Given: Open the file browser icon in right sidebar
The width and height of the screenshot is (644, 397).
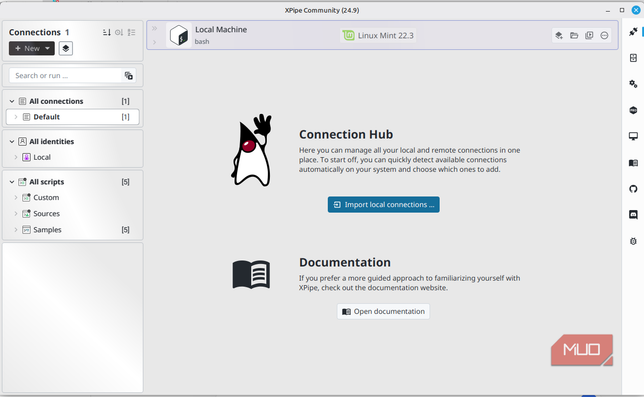Looking at the screenshot, I should [x=633, y=58].
